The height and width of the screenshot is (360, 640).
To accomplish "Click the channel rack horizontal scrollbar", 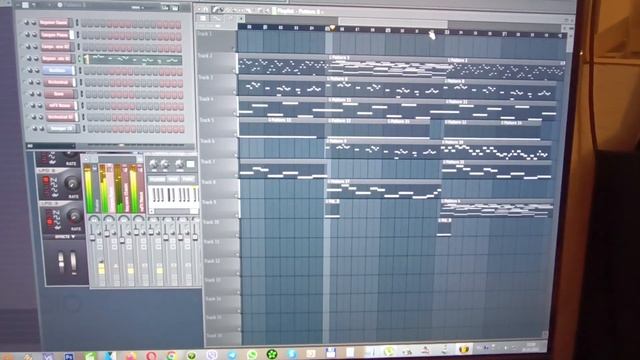I will [x=135, y=145].
